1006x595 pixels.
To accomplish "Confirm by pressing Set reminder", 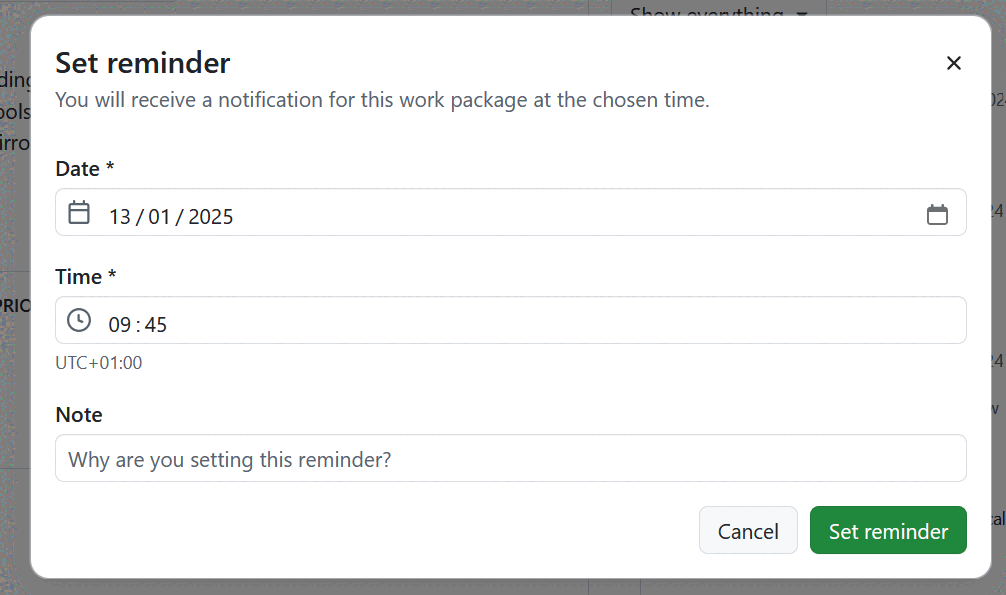I will [x=888, y=530].
